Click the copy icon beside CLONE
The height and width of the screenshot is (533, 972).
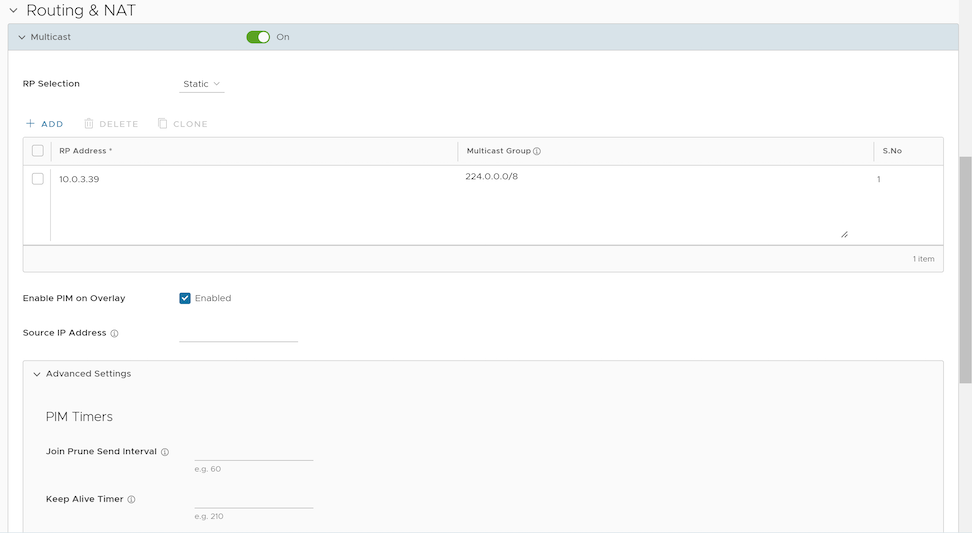[162, 124]
